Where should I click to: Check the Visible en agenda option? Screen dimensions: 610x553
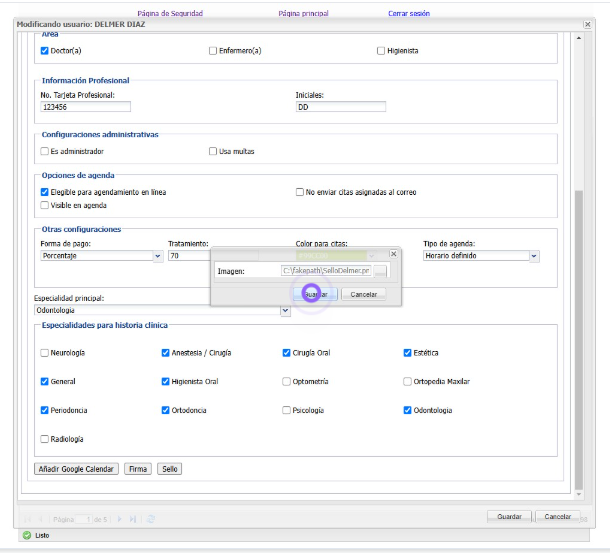pyautogui.click(x=44, y=205)
